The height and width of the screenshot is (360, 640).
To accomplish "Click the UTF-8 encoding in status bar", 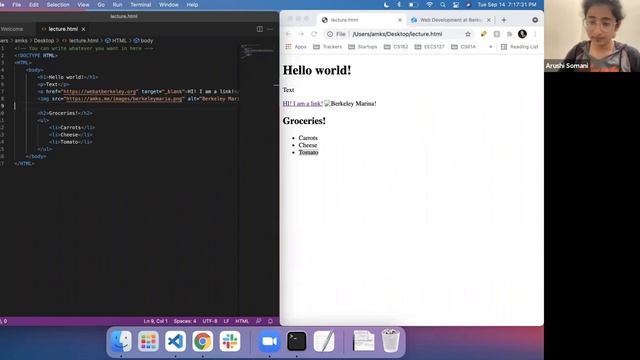I will (x=210, y=321).
